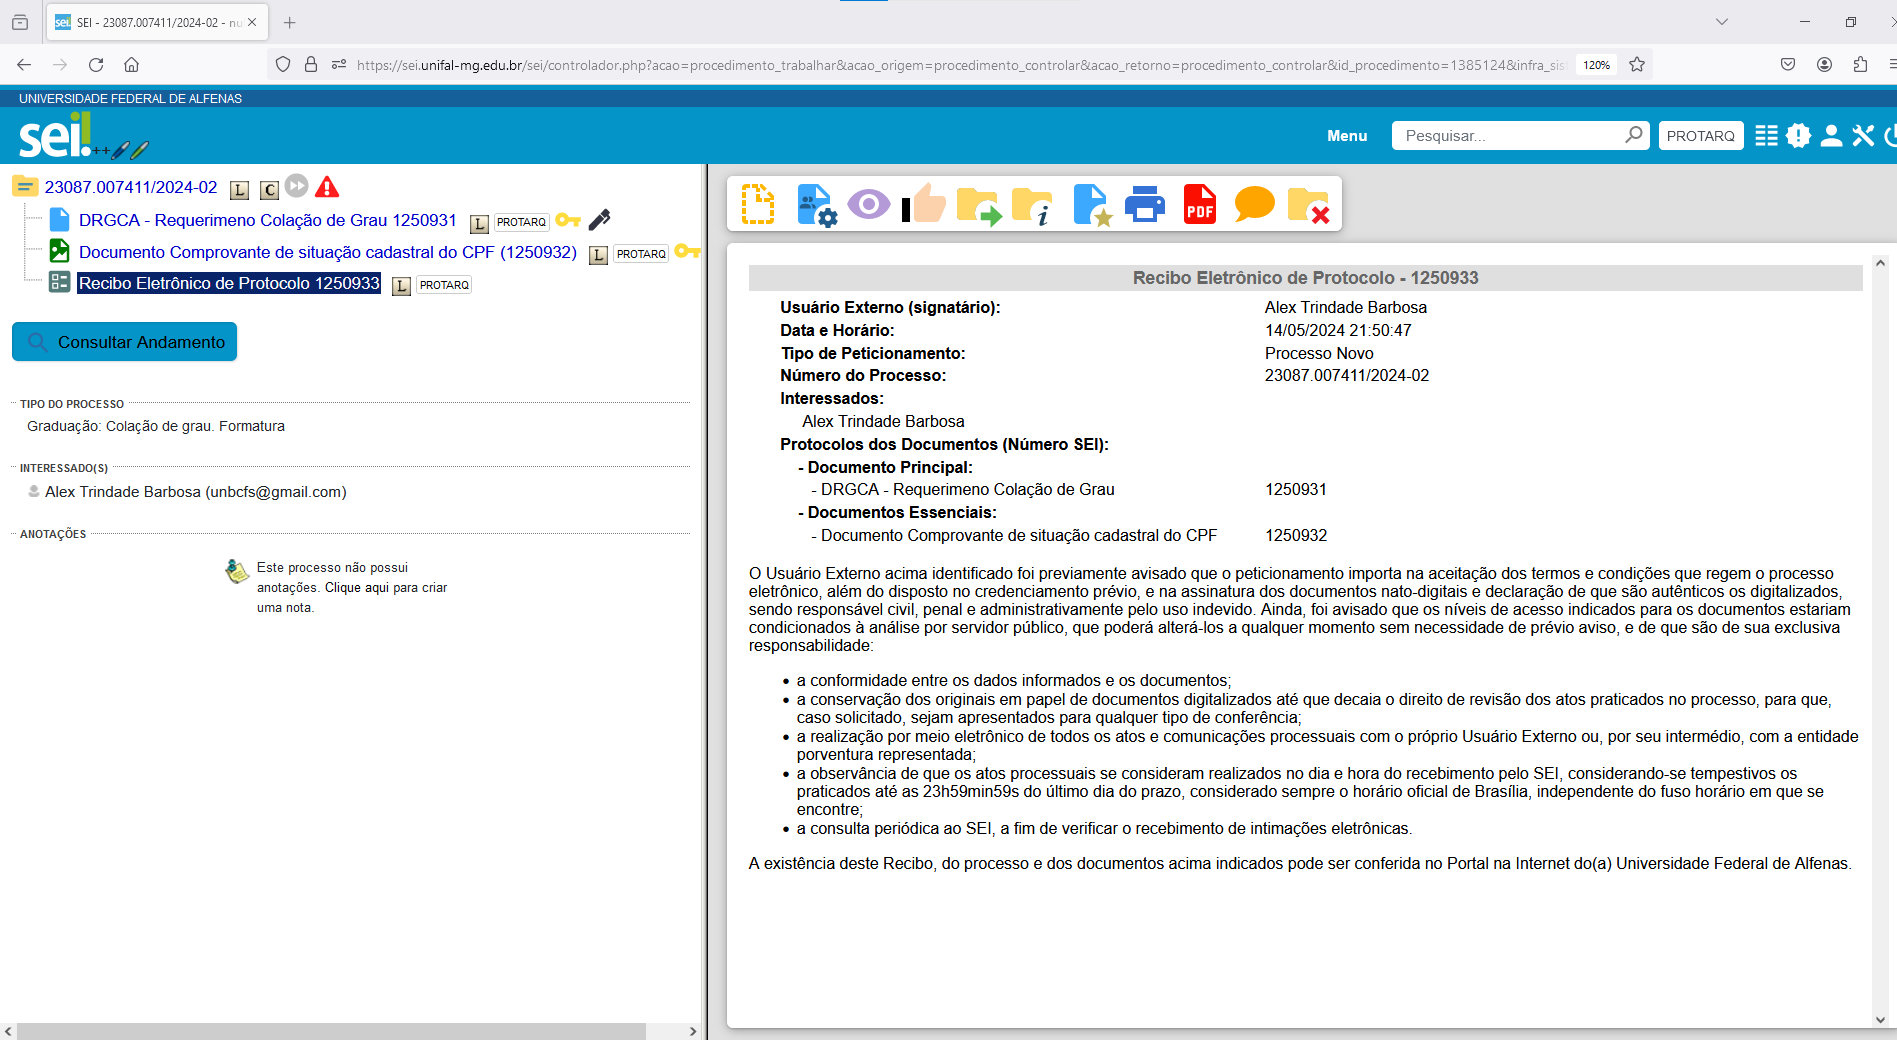
Task: Click the PROTARQ tag on CPF document row
Action: (641, 254)
